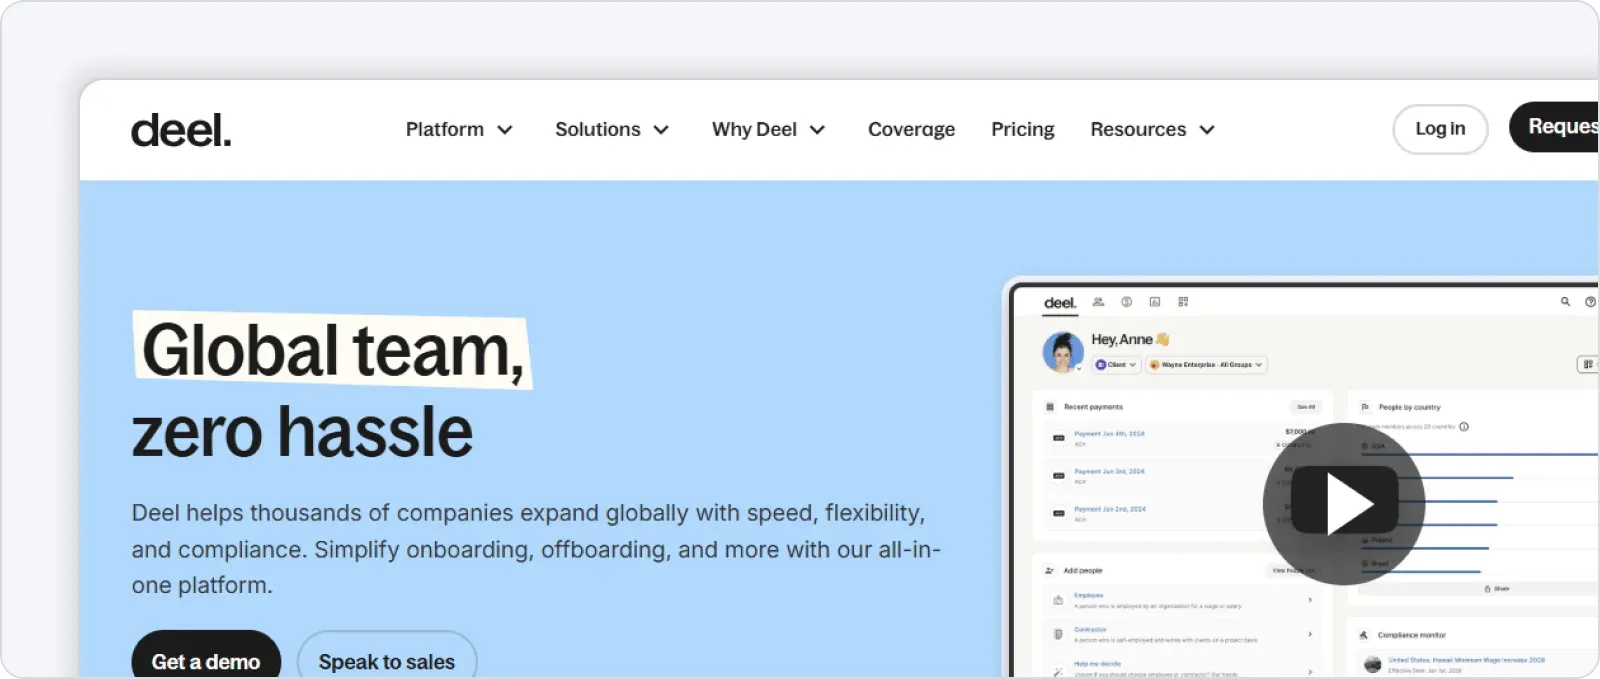The height and width of the screenshot is (679, 1600).
Task: Click the Compliance monitor gavel icon
Action: coord(1364,635)
